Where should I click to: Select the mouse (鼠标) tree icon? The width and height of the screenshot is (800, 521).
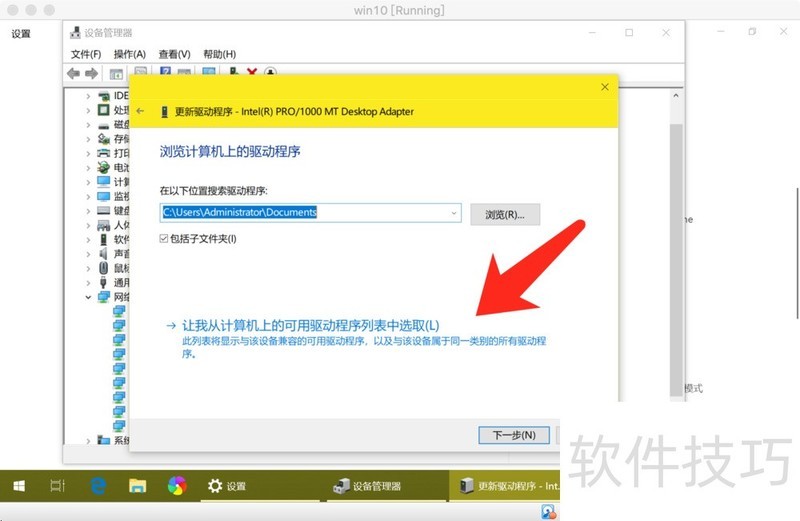point(104,267)
